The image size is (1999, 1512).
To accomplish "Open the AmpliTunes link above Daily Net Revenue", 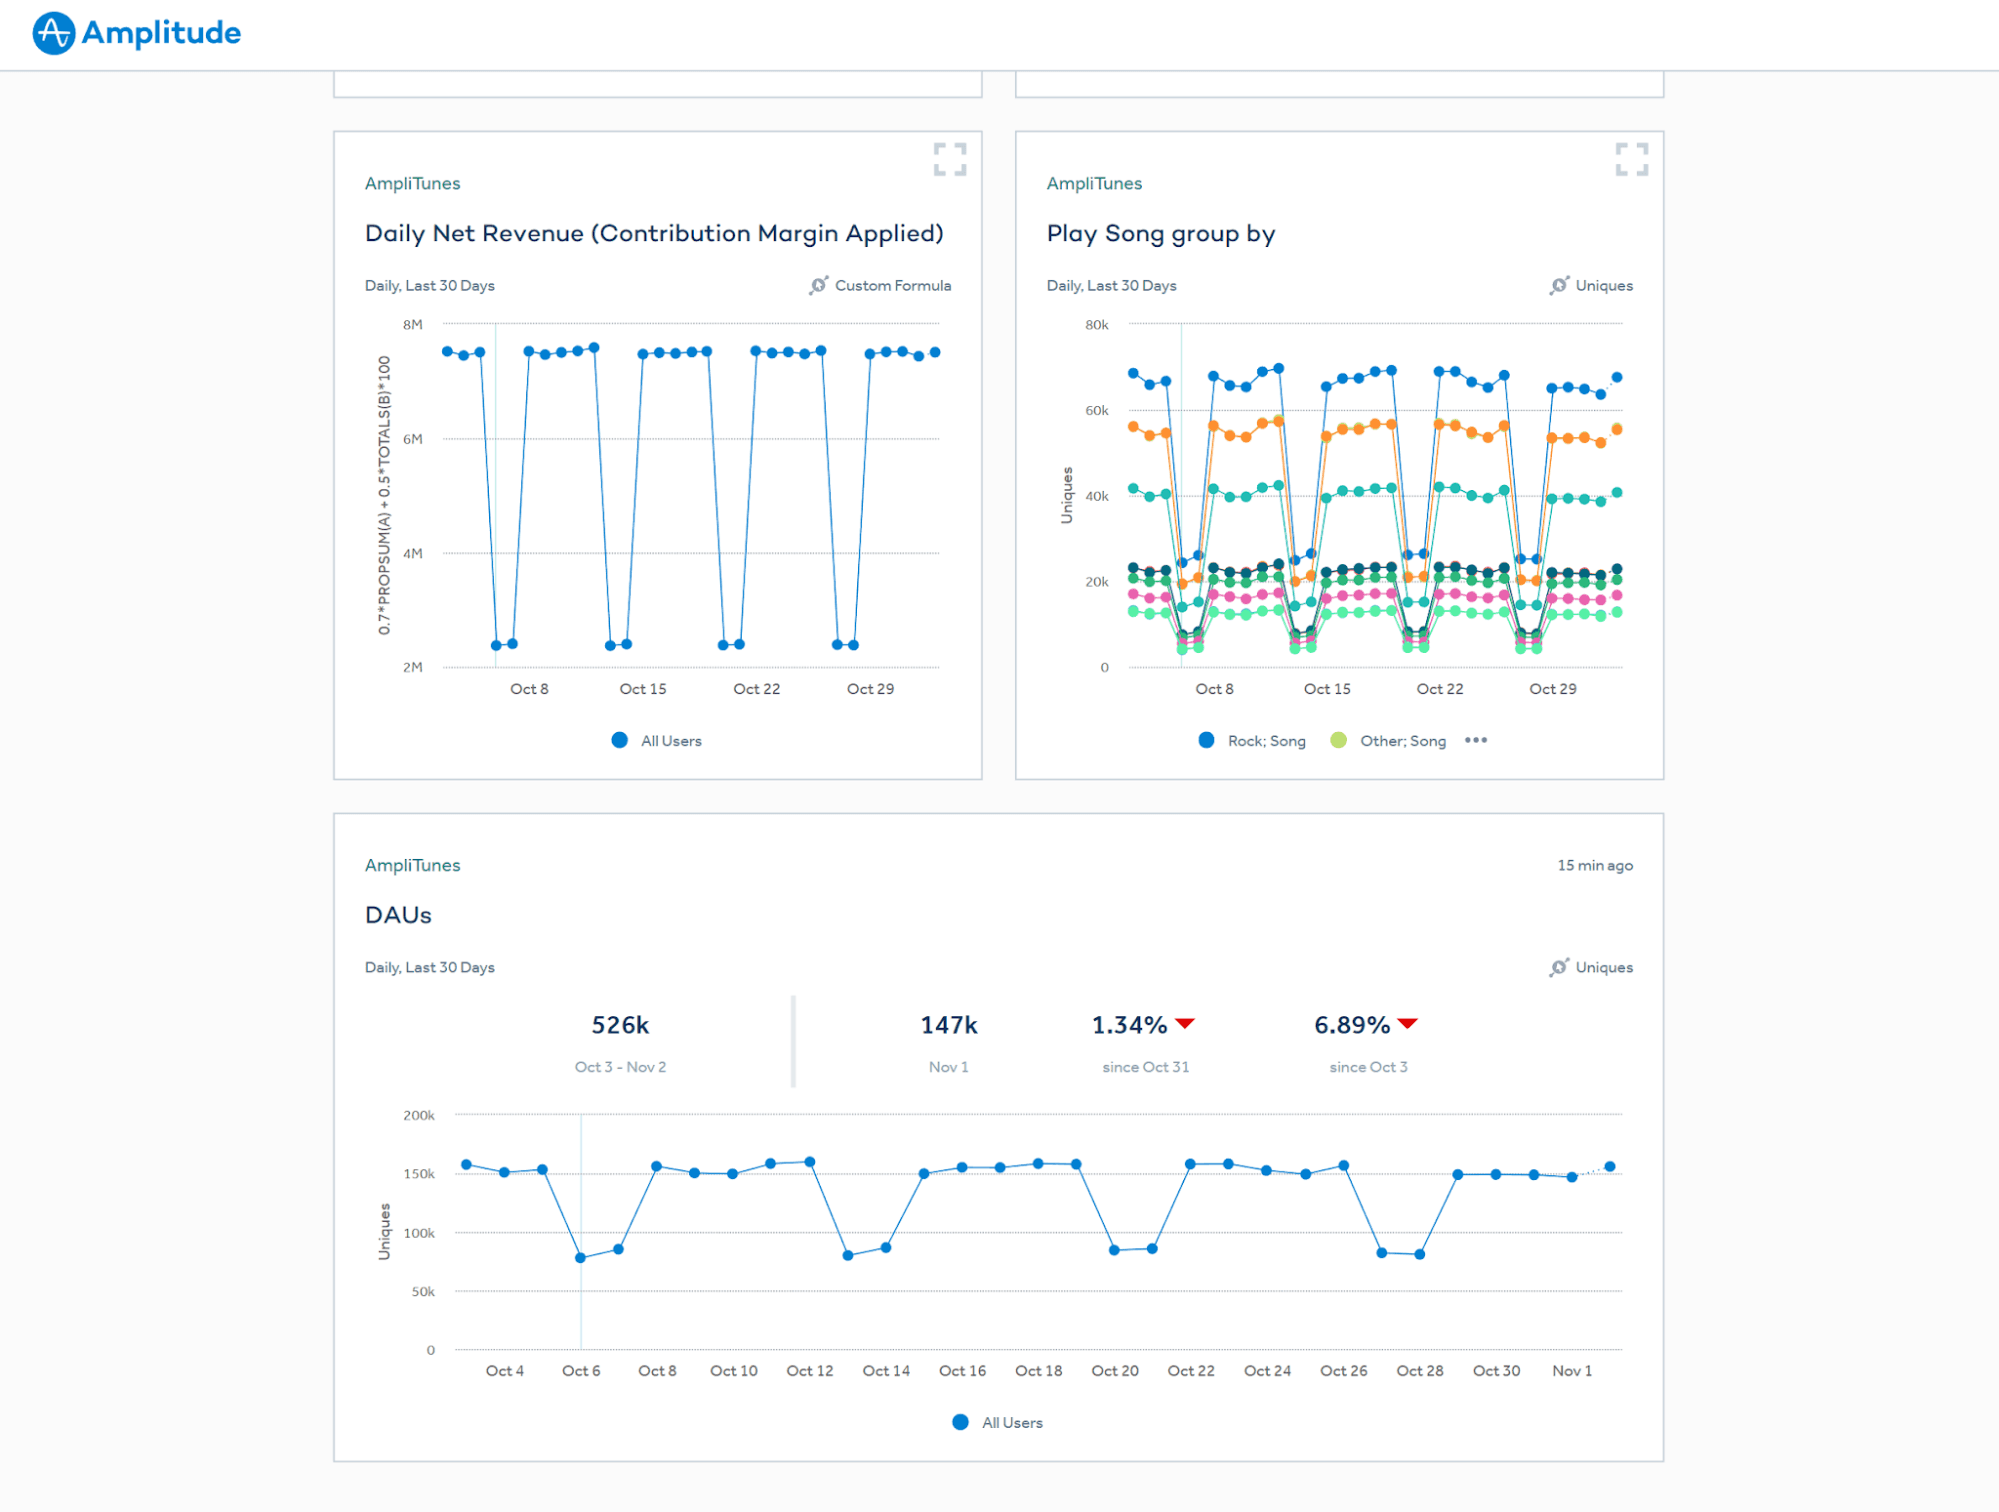I will pyautogui.click(x=411, y=183).
